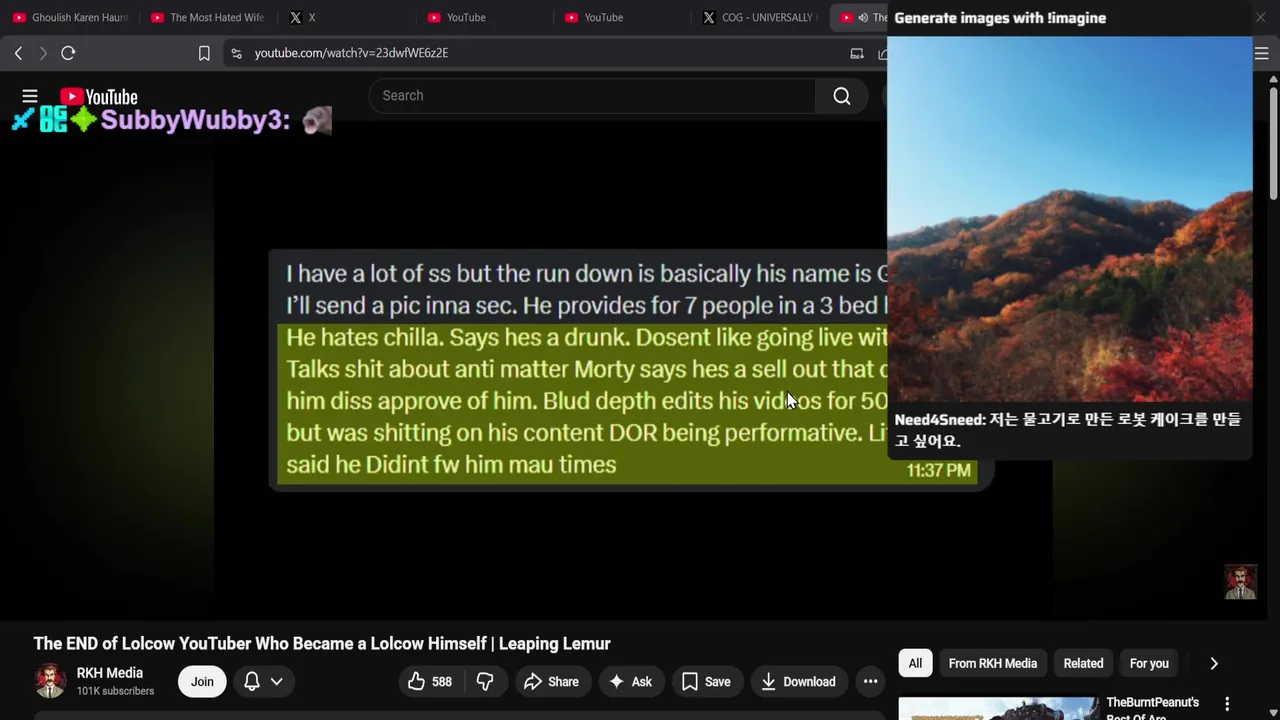Click the Need4Sneed chat message

(1068, 430)
